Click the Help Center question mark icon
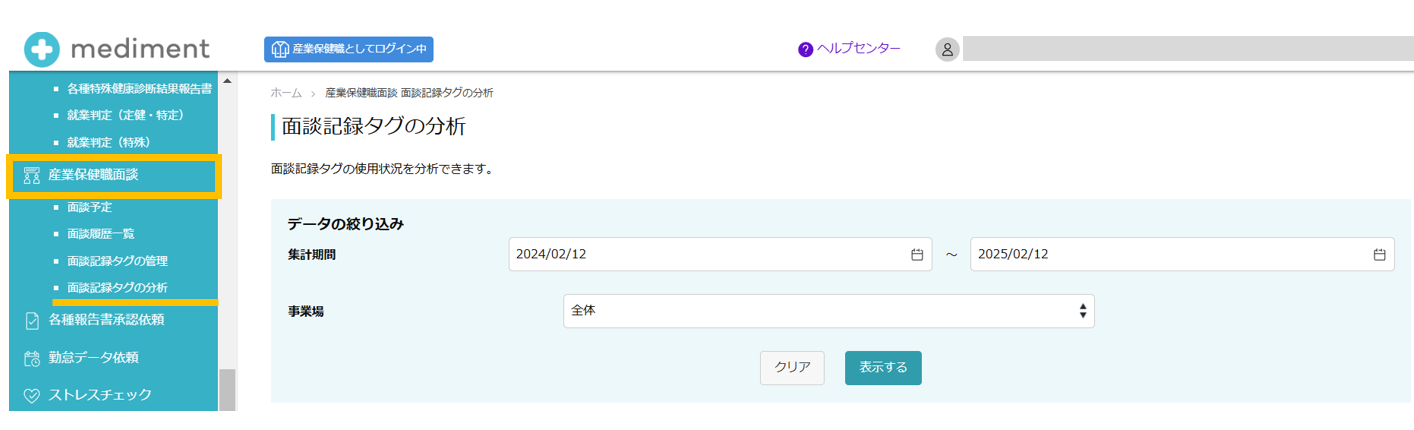 click(x=805, y=49)
